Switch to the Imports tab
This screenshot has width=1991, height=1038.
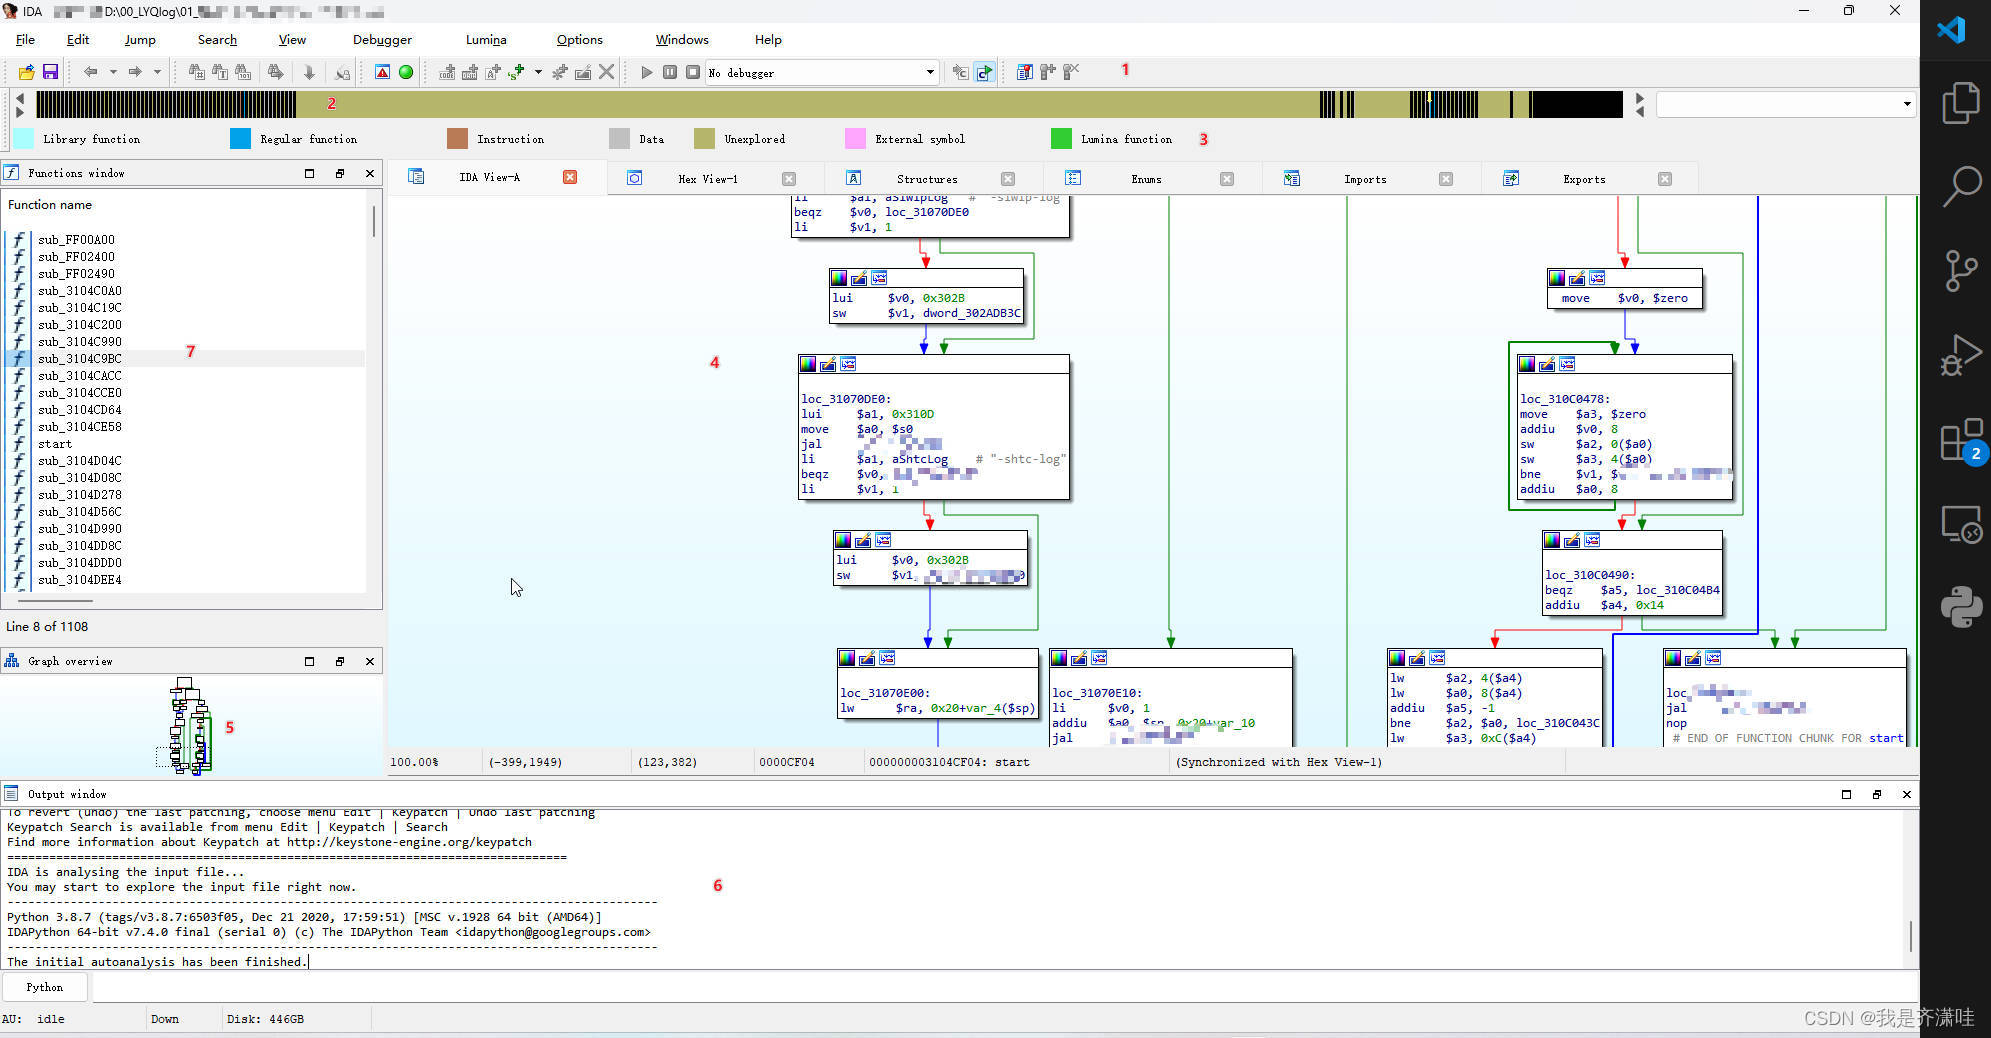pyautogui.click(x=1365, y=179)
